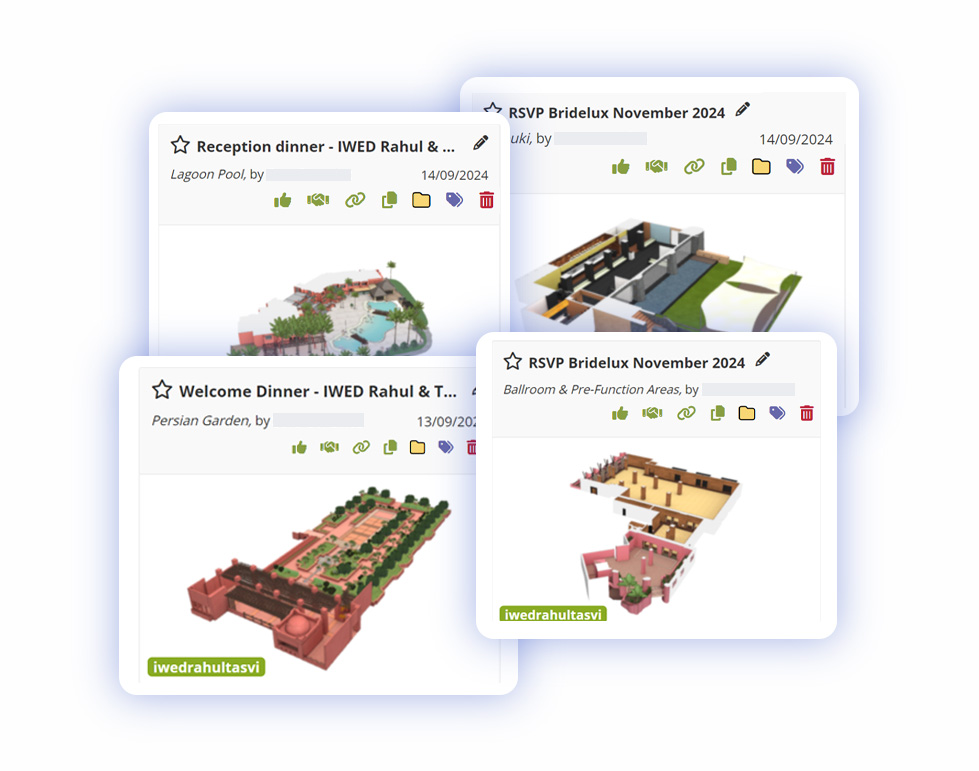979x771 pixels.
Task: Star the Welcome Dinner card as favorite
Action: pos(162,390)
